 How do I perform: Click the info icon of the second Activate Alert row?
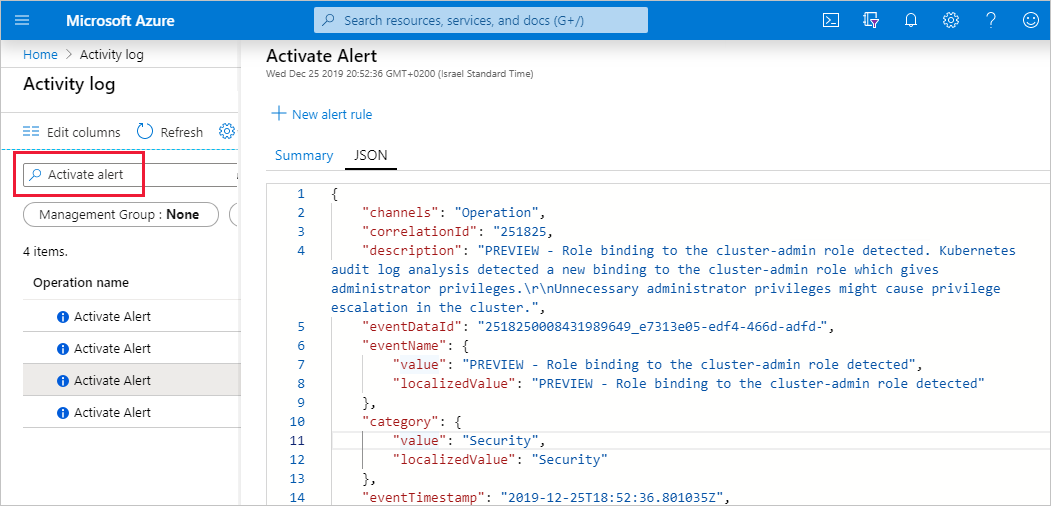pyautogui.click(x=64, y=349)
